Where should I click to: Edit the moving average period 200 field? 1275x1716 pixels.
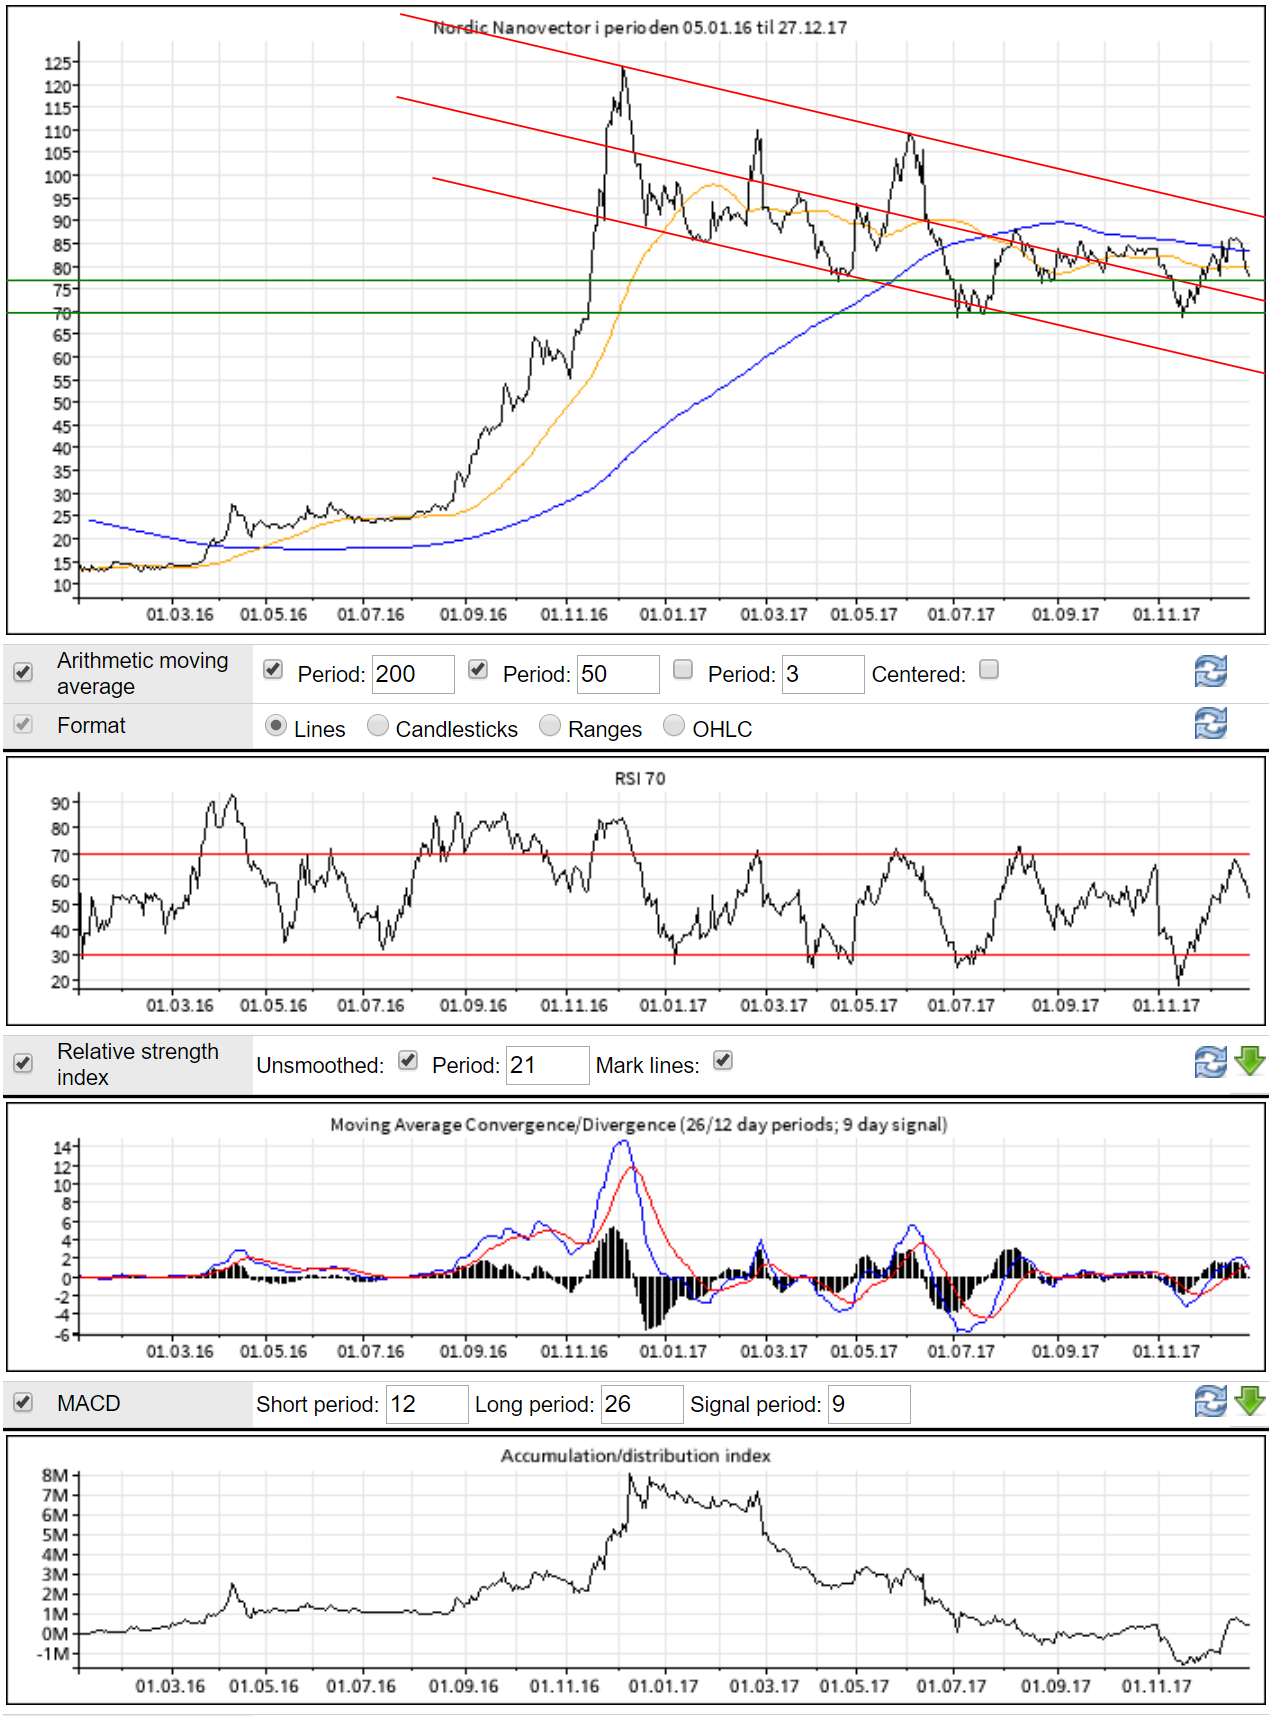coord(413,674)
